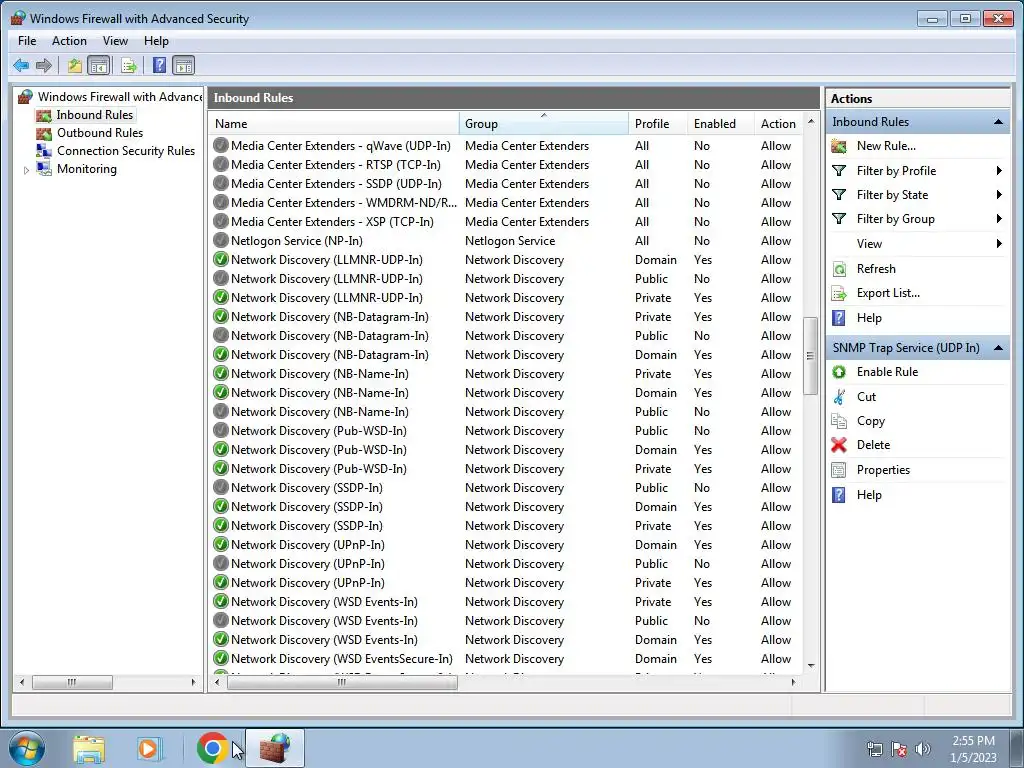Sort rules by the Group column header
Viewport: 1024px width, 768px height.
coord(543,123)
